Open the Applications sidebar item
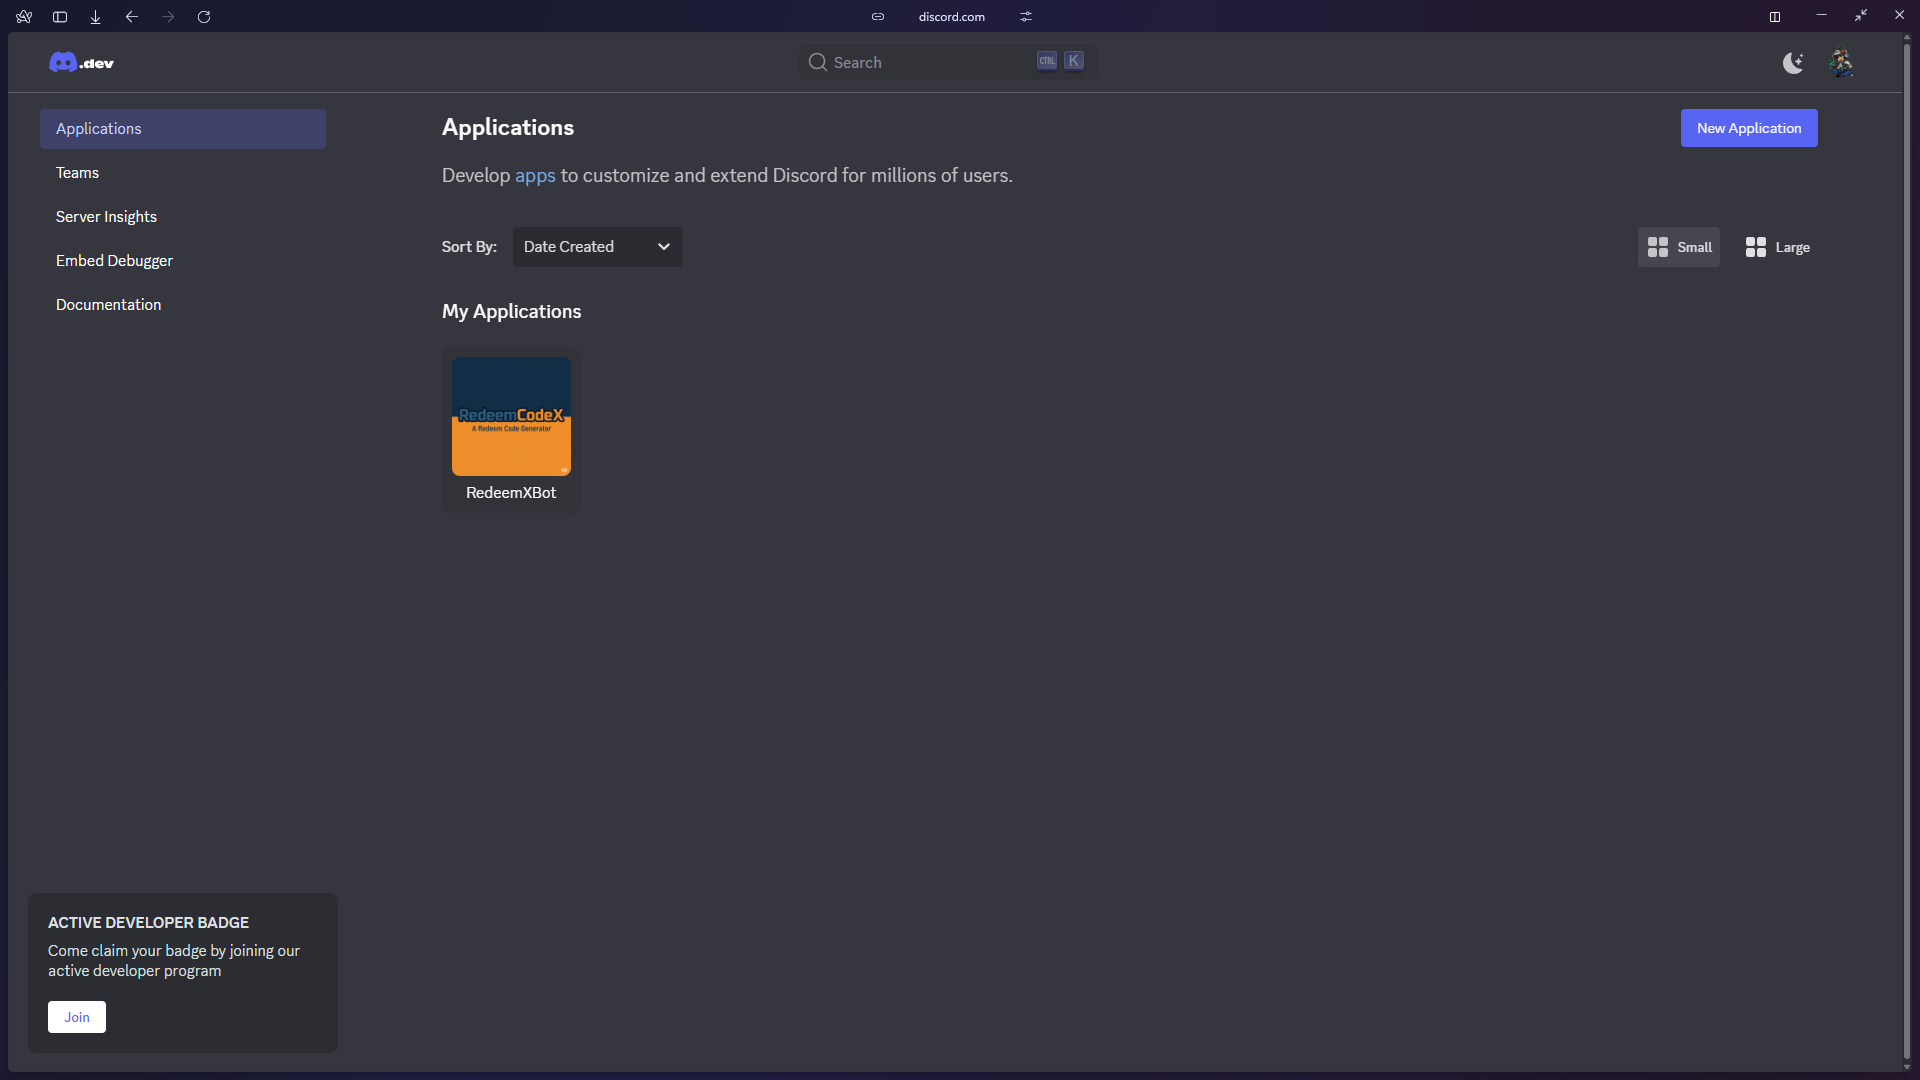The width and height of the screenshot is (1920, 1080). coord(183,129)
